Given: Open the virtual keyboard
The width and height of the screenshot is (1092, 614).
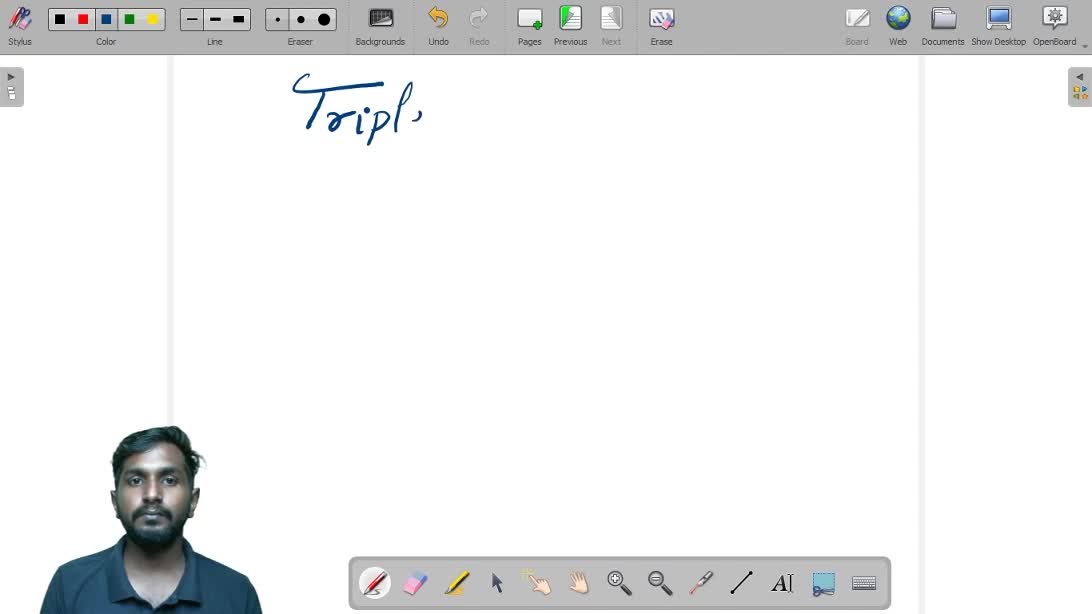Looking at the screenshot, I should click(864, 583).
